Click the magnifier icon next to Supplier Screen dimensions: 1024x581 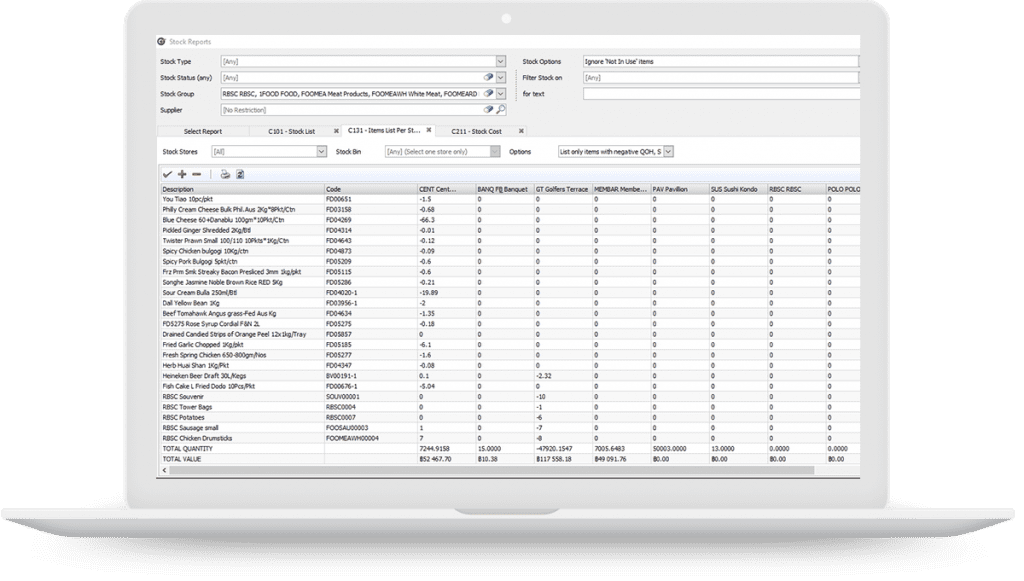502,108
